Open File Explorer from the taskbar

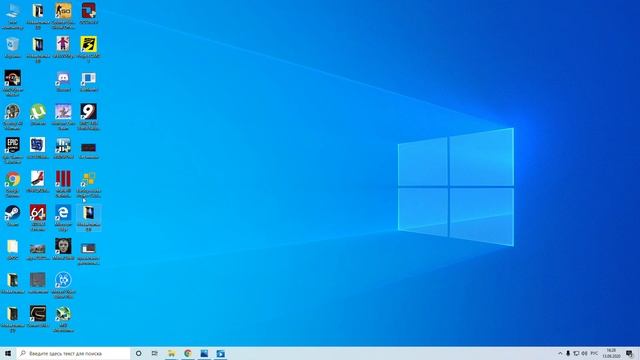pos(171,353)
